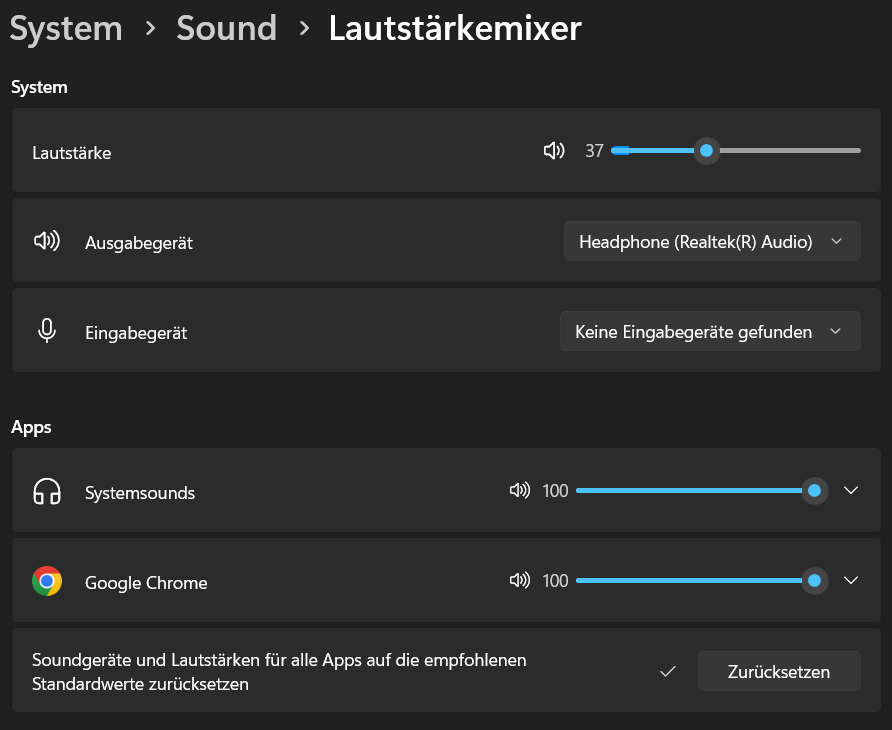Viewport: 892px width, 730px height.
Task: Click the checkmark beside Zurücksetzen
Action: point(668,672)
